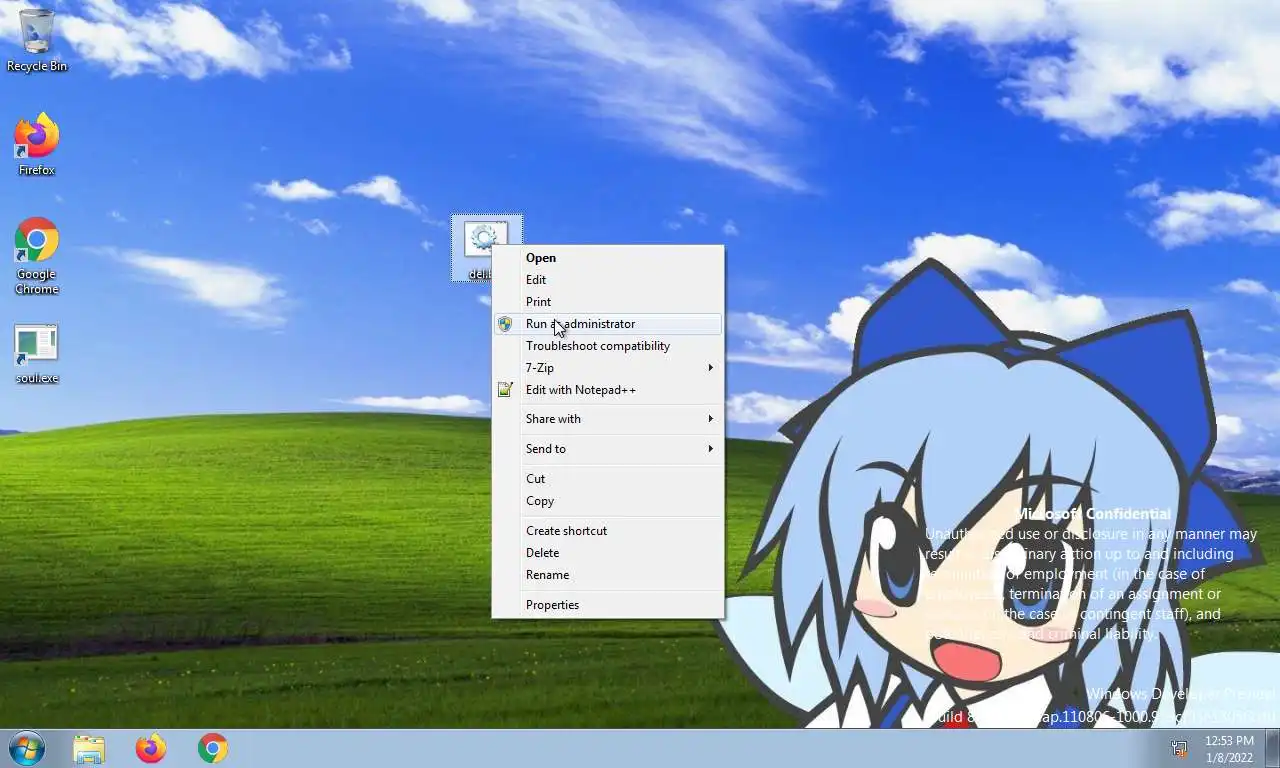Pick Troubleshoot compatibility
This screenshot has height=768, width=1280.
[x=608, y=346]
